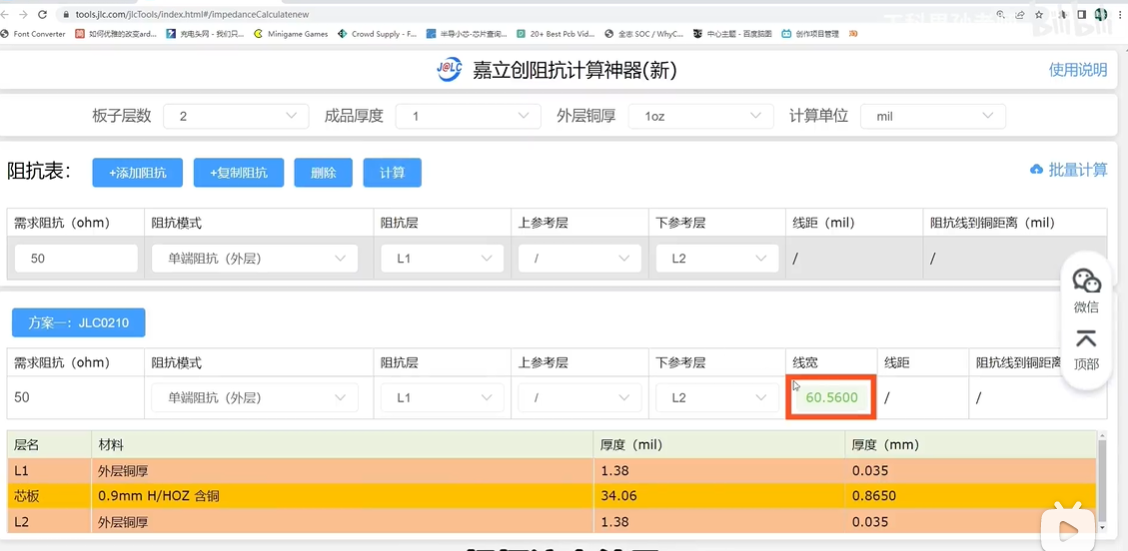This screenshot has height=551, width=1128.
Task: Open the 创作项目管理 bookmark
Action: (x=811, y=34)
